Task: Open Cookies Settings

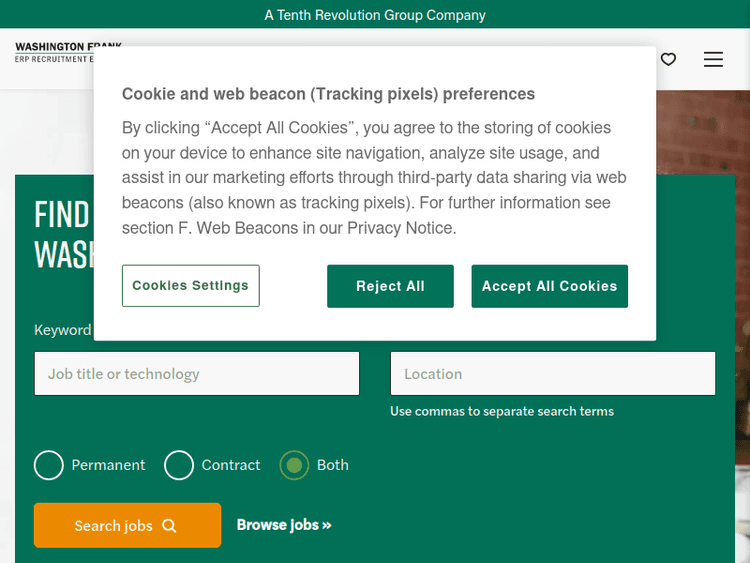Action: tap(190, 286)
